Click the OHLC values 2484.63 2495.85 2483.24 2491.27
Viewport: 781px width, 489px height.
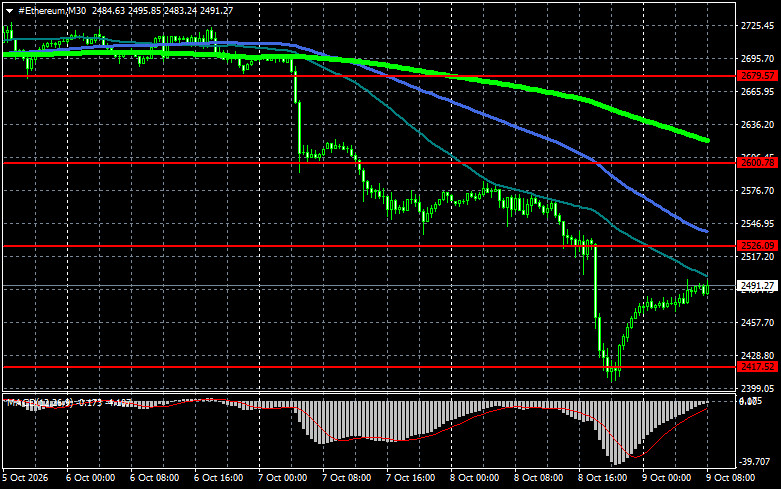click(162, 10)
